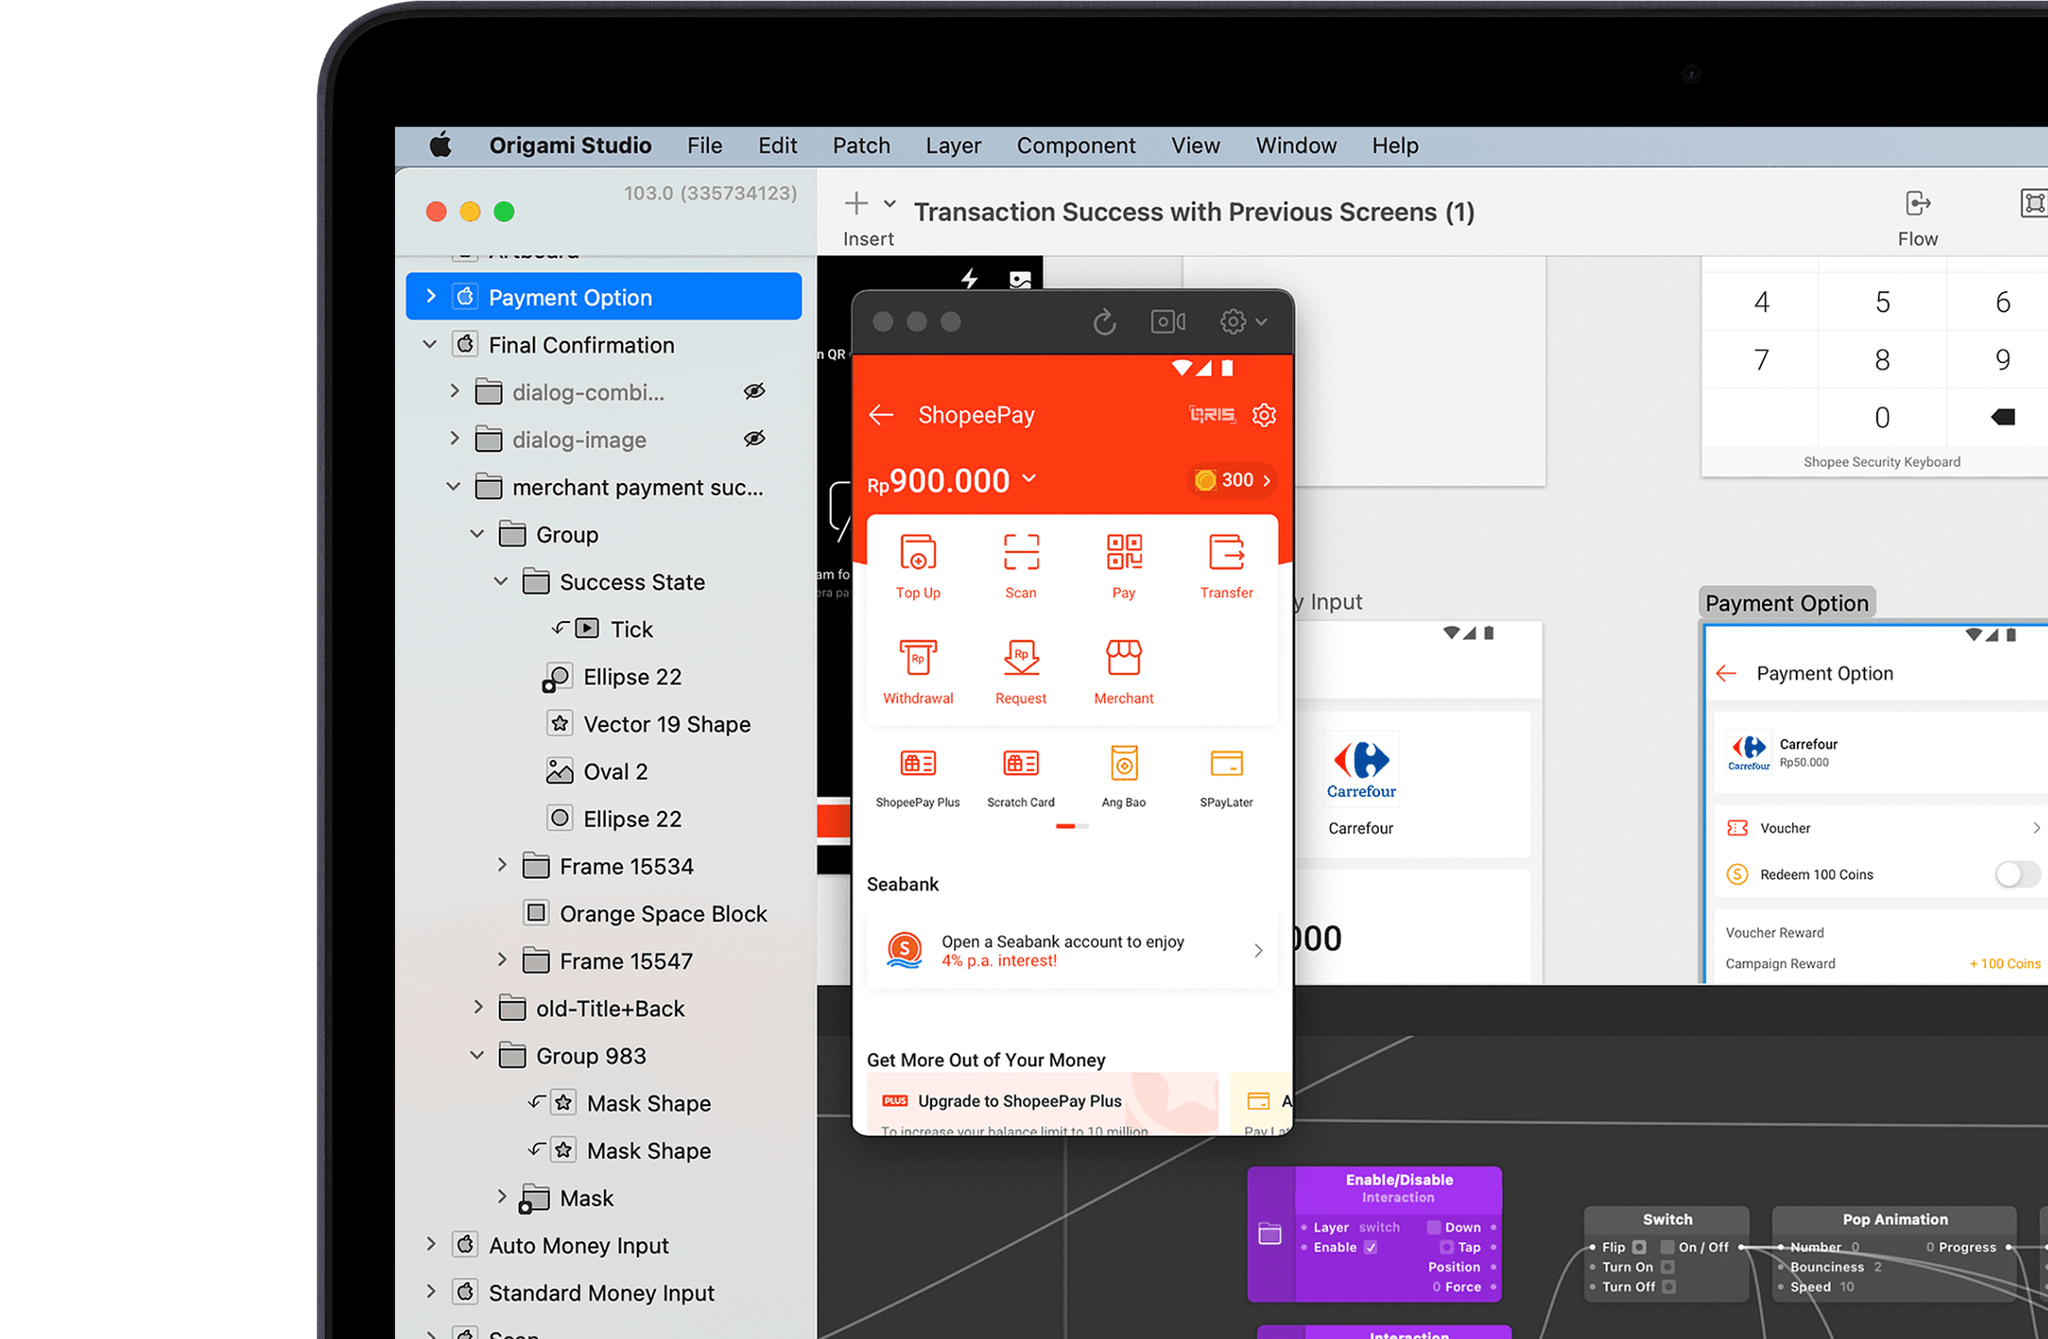The height and width of the screenshot is (1339, 2048).
Task: Tap the Scan icon in ShopeePay preview
Action: click(x=1021, y=552)
